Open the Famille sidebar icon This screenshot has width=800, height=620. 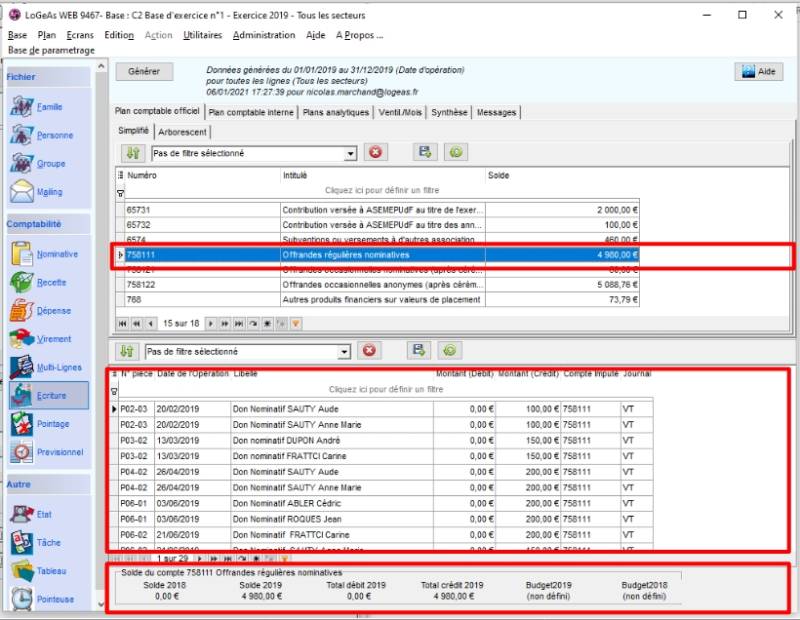point(22,107)
